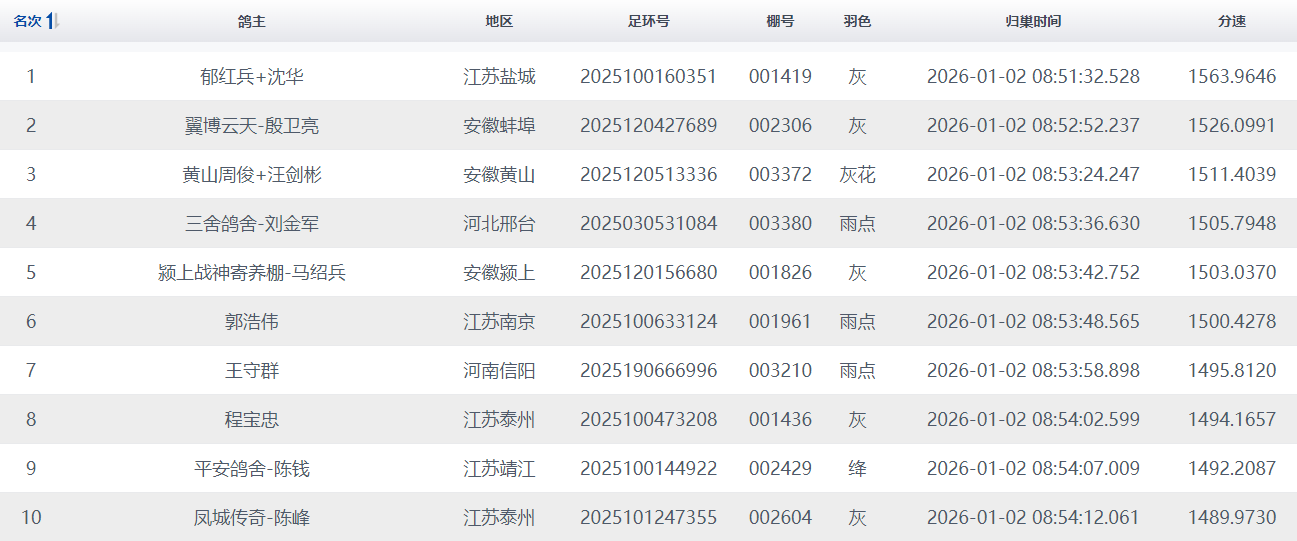This screenshot has width=1297, height=541.
Task: Click loft number 003210
Action: [780, 371]
